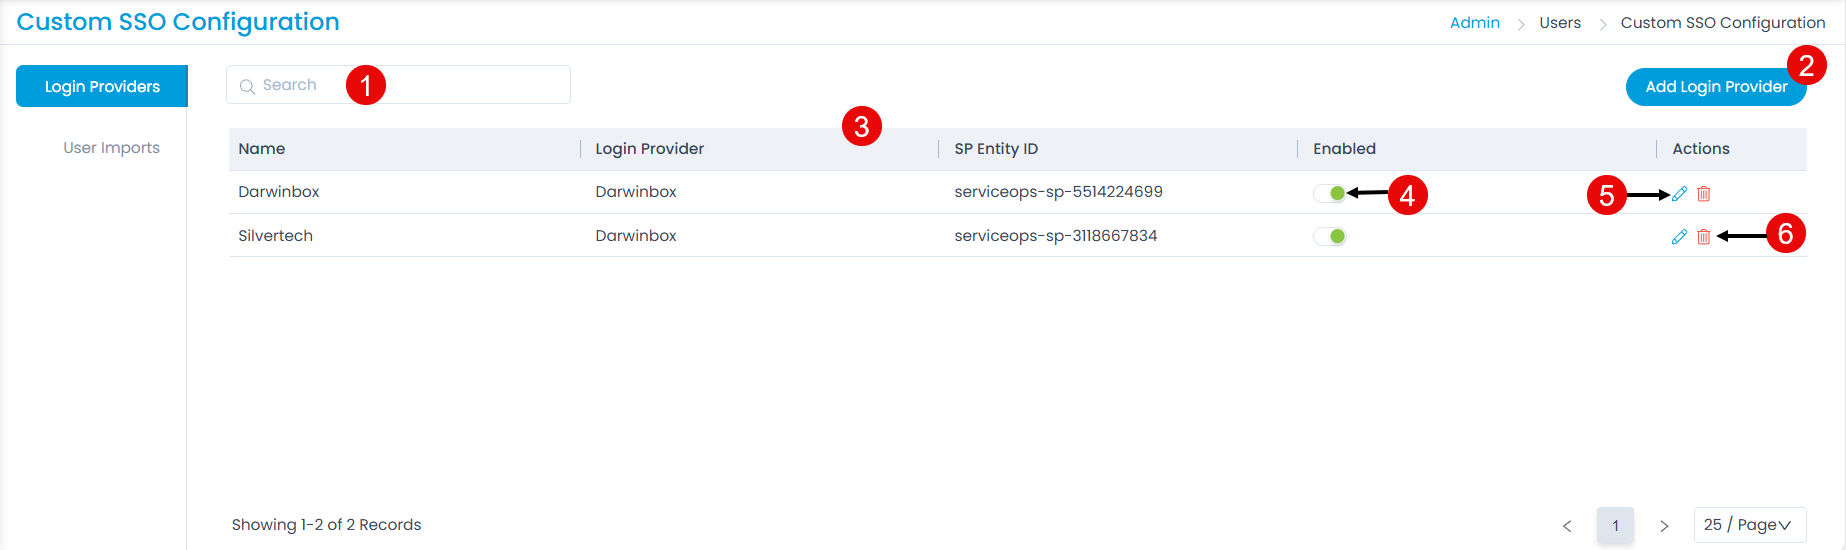Edit the Darwinbox login provider row
This screenshot has width=1846, height=550.
pos(1679,194)
